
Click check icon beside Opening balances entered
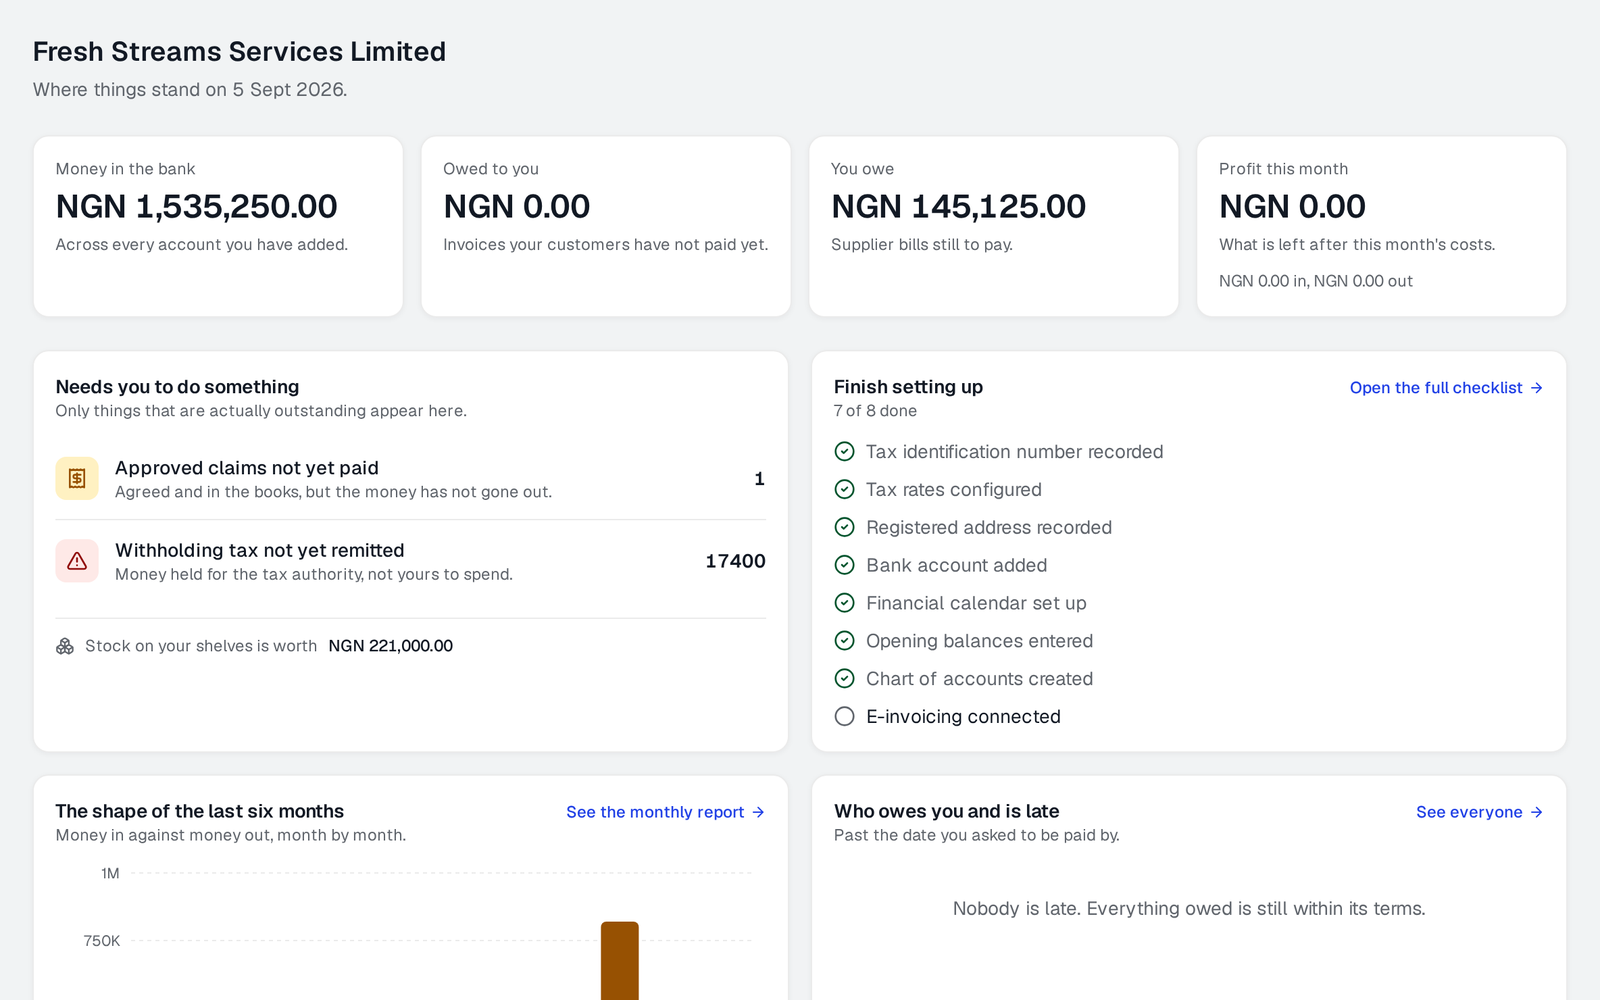(x=845, y=641)
